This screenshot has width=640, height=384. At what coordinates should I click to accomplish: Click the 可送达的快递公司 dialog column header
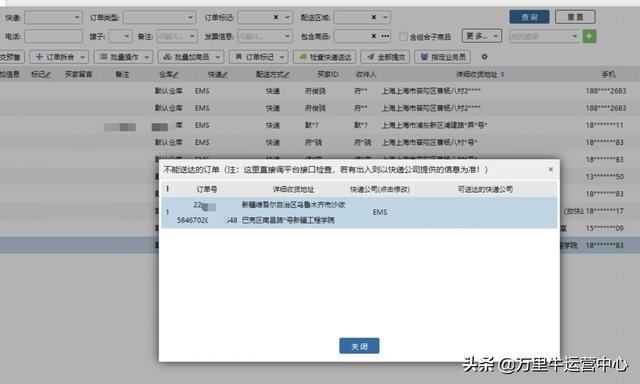click(485, 189)
